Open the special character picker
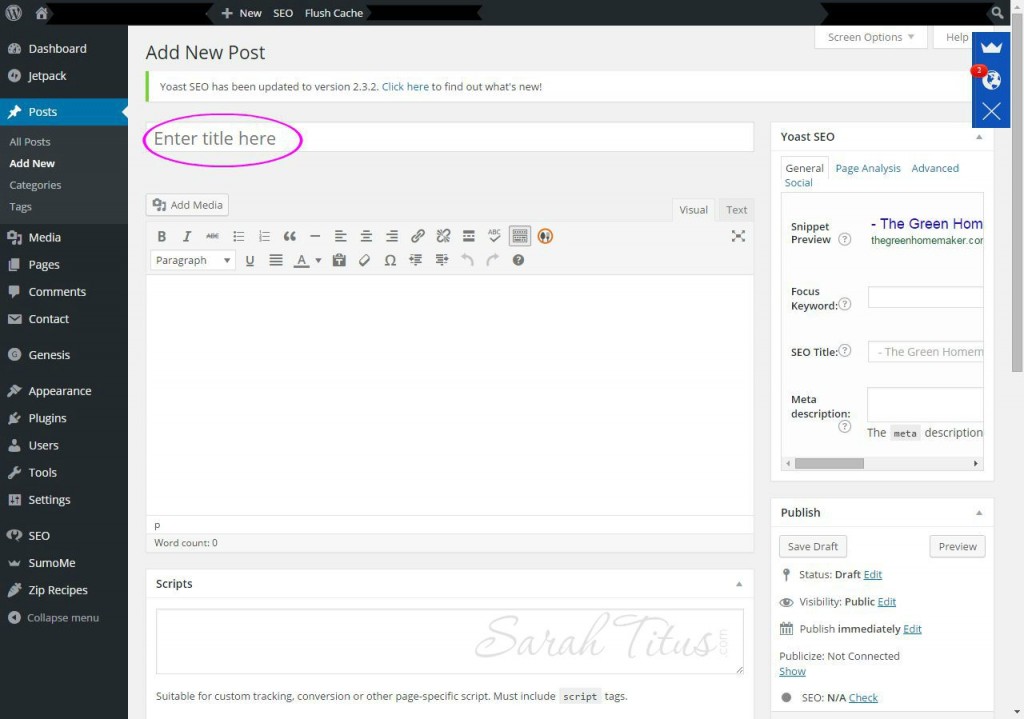Viewport: 1024px width, 719px height. point(391,260)
